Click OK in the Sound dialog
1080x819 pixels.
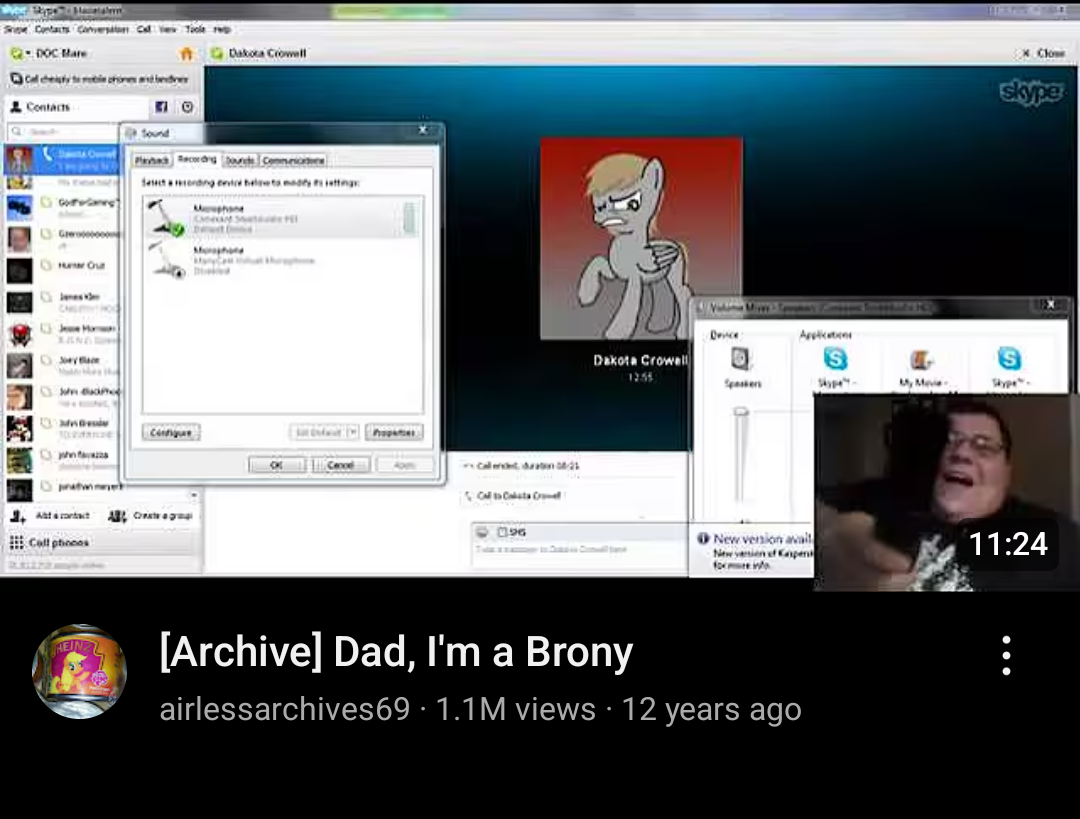coord(276,465)
